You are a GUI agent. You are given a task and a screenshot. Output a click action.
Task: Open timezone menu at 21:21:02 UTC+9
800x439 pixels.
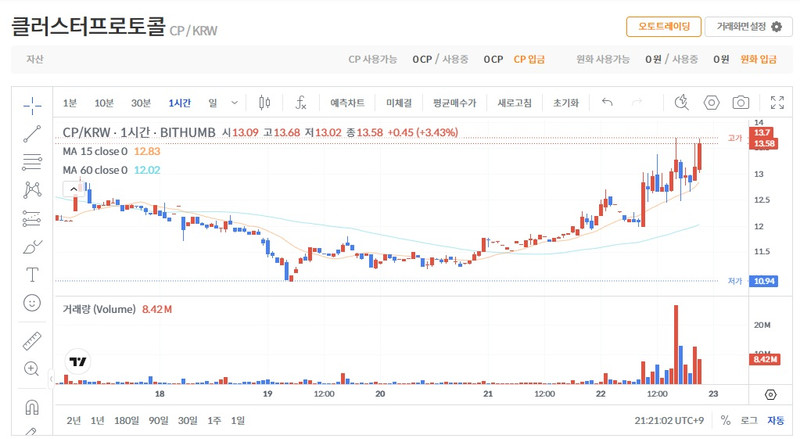[x=669, y=421]
